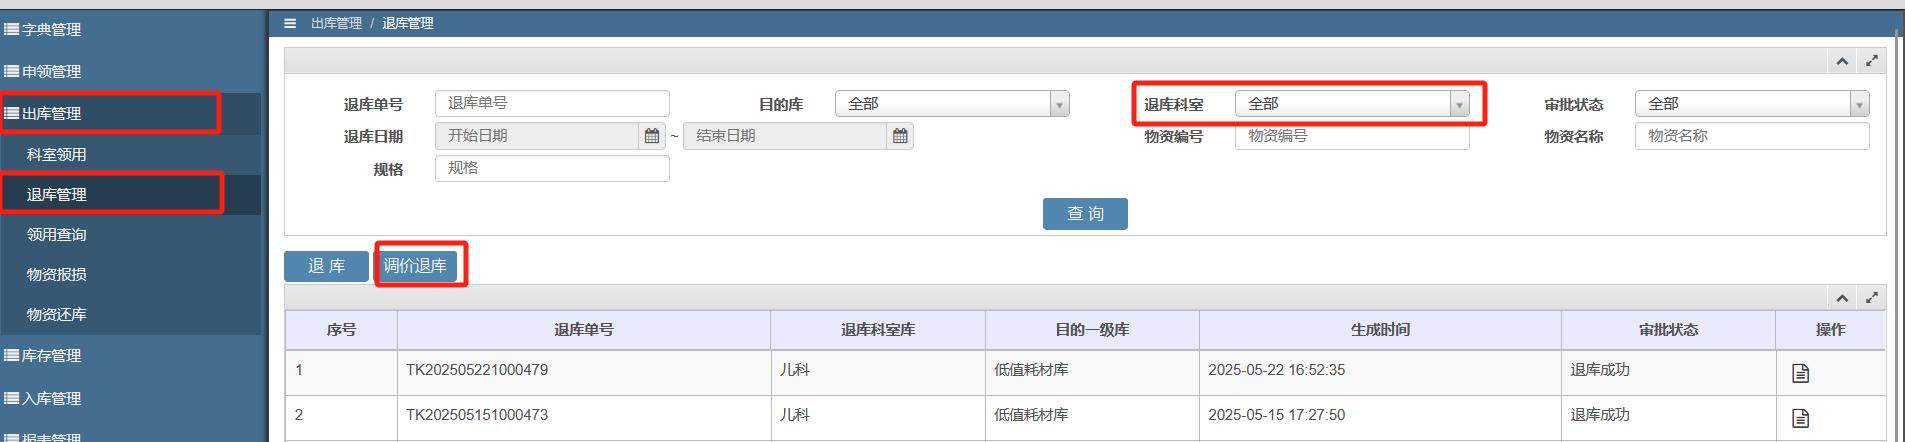The height and width of the screenshot is (442, 1905).
Task: Open the start date calendar icon
Action: click(652, 136)
